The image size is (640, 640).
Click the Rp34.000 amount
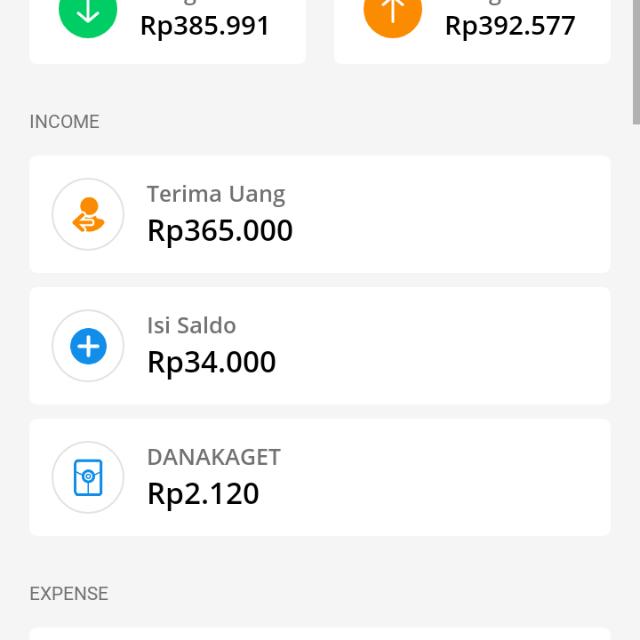(211, 362)
